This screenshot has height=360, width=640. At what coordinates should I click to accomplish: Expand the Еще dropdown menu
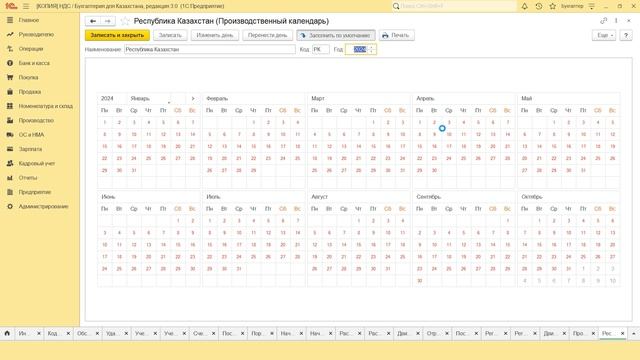tap(604, 36)
